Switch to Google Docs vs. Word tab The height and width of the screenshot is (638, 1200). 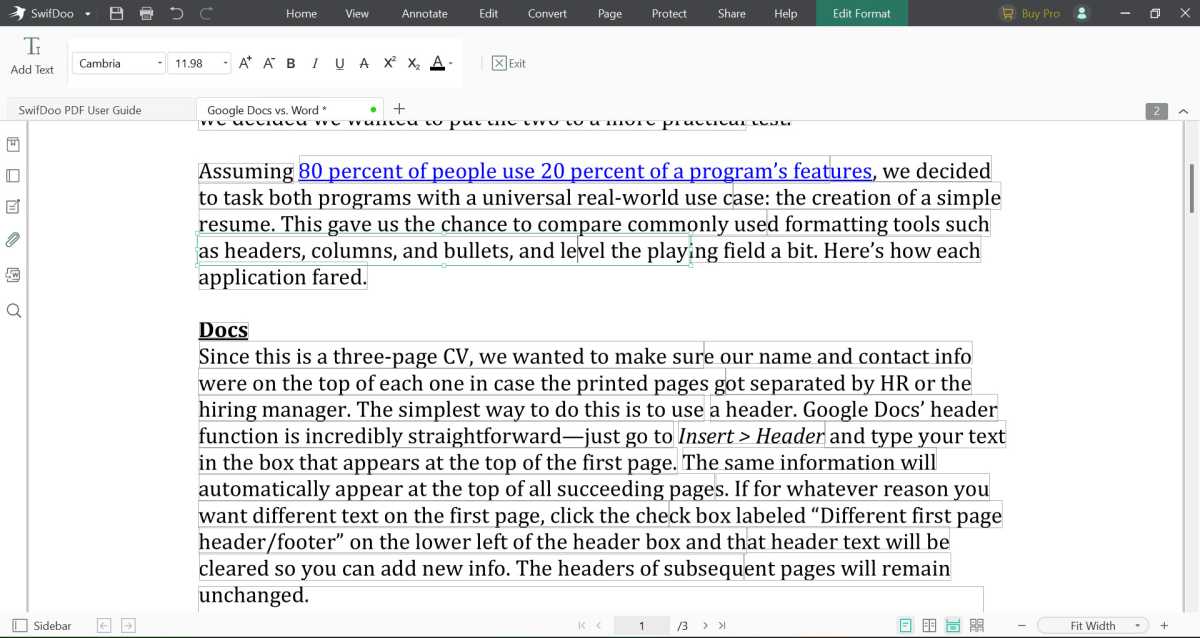coord(290,110)
